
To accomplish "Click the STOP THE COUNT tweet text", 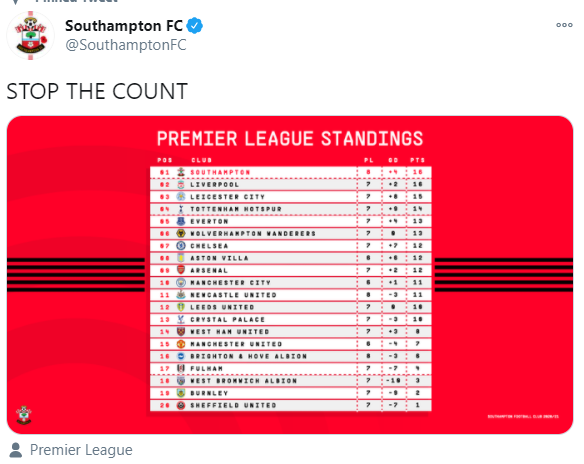I will (97, 92).
